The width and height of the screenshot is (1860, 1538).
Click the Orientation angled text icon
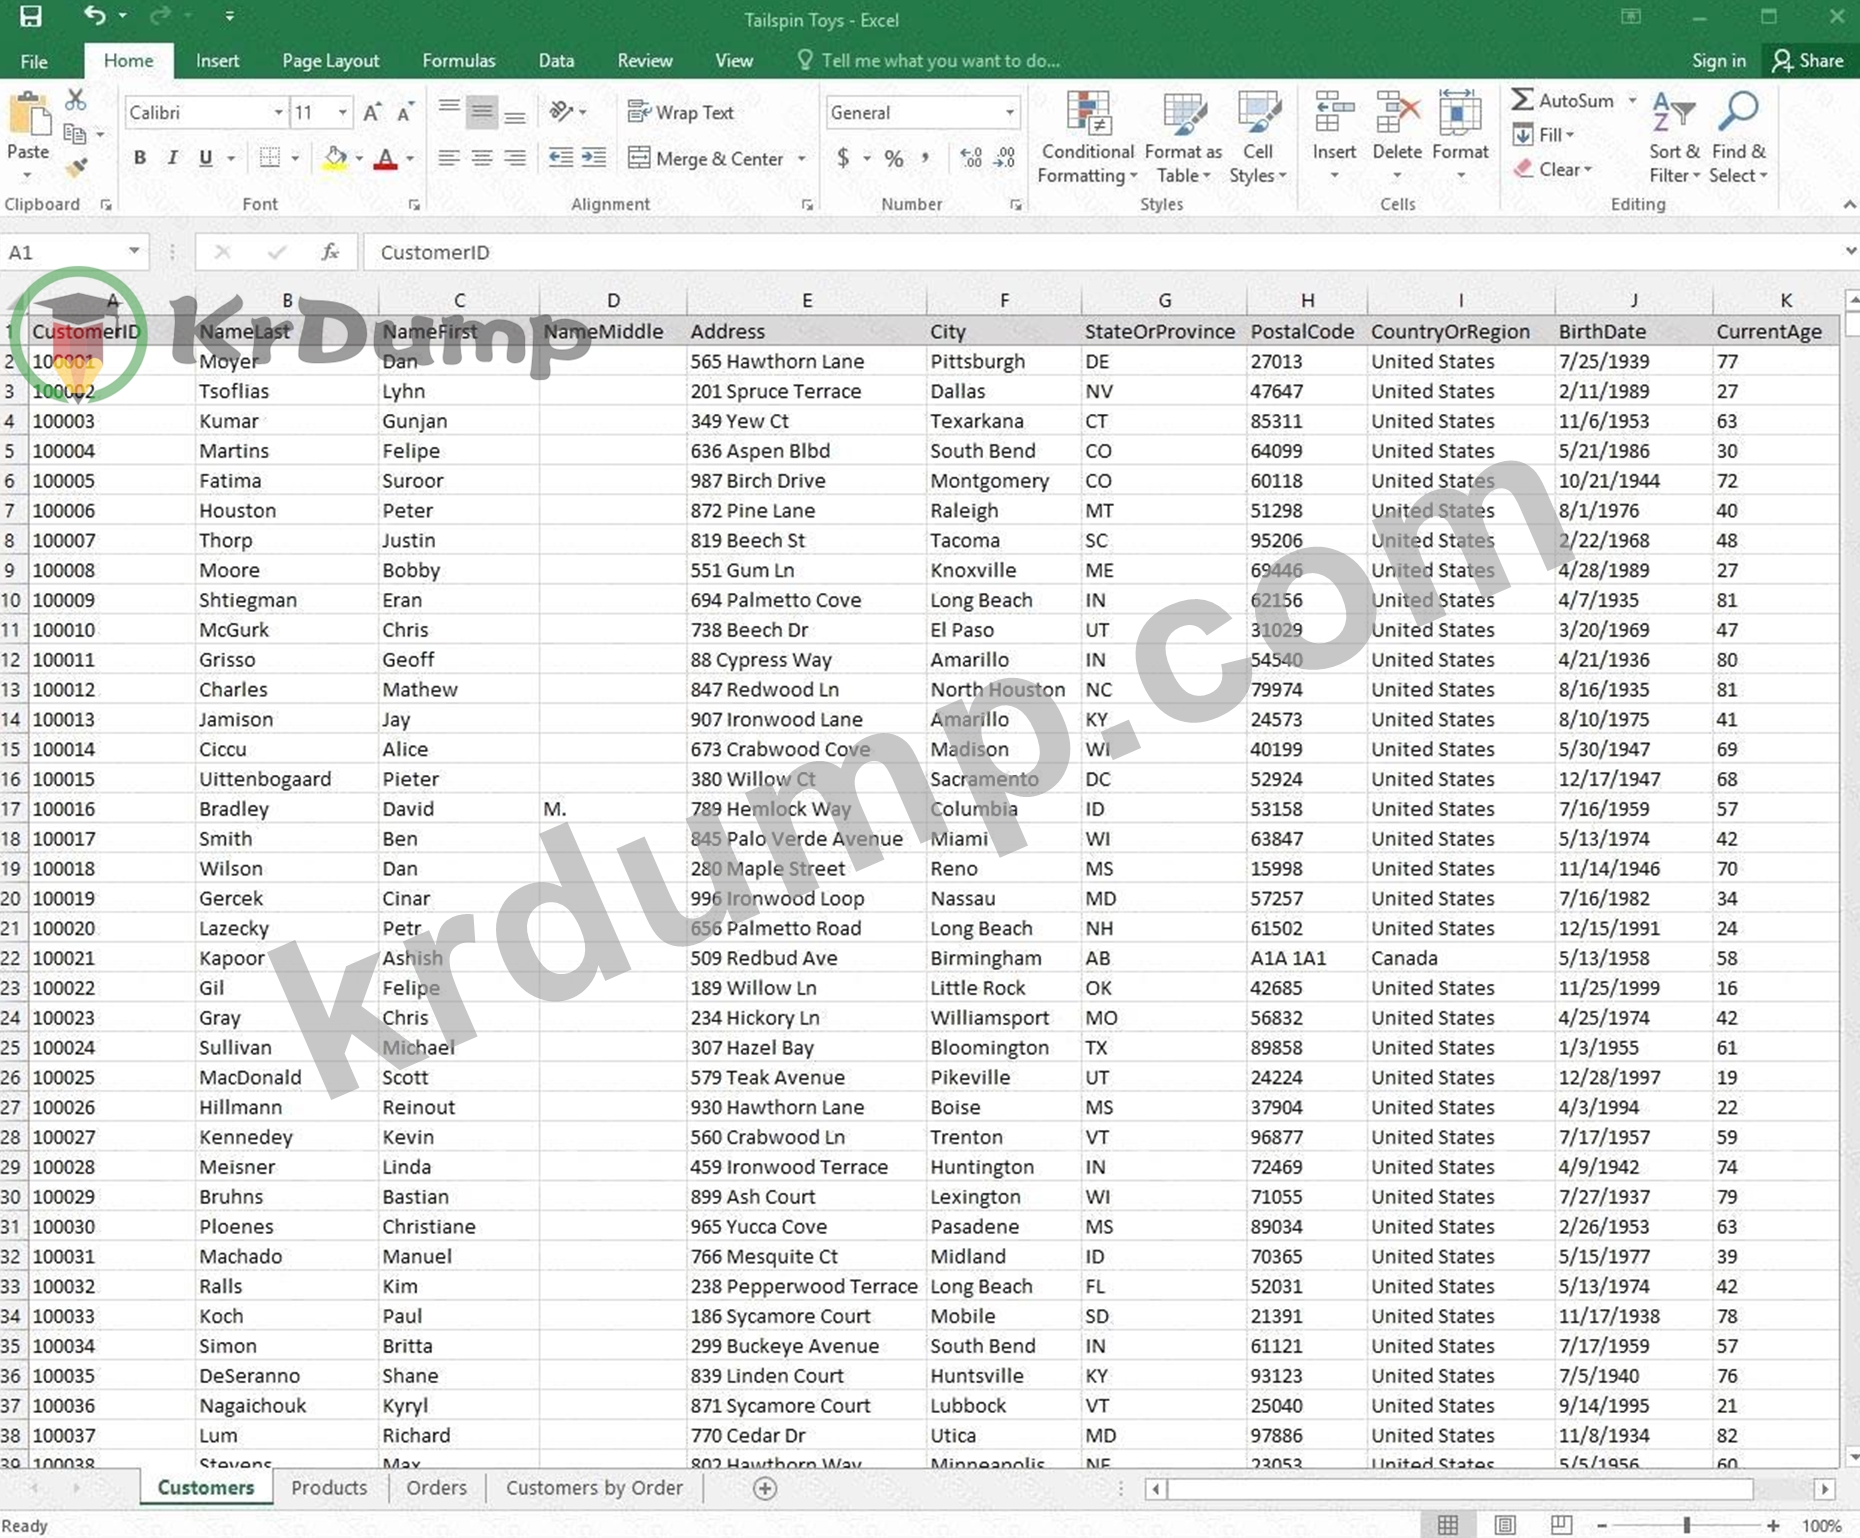tap(562, 112)
